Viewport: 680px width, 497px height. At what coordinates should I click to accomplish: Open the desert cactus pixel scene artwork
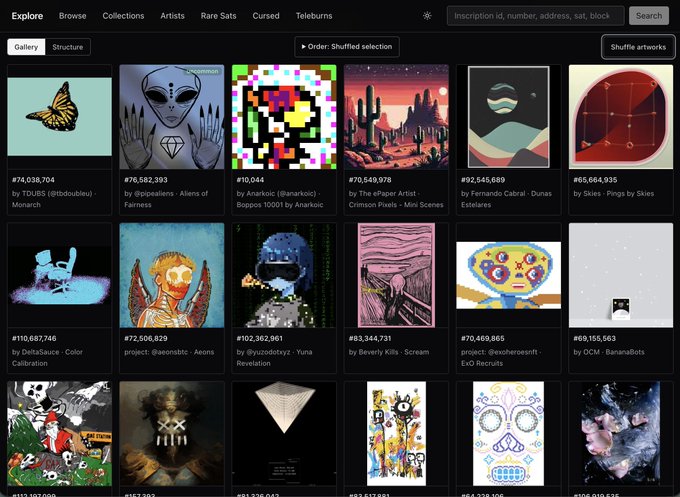click(396, 117)
